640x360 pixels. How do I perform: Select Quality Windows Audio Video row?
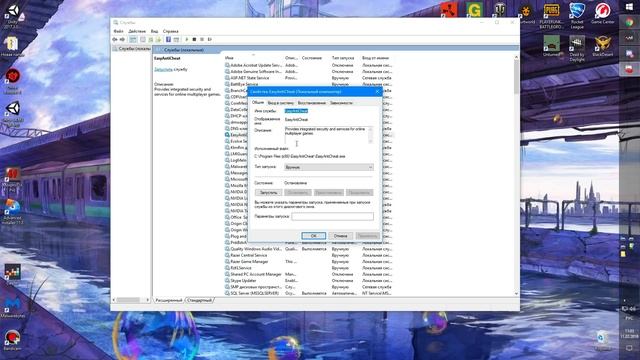tap(308, 249)
